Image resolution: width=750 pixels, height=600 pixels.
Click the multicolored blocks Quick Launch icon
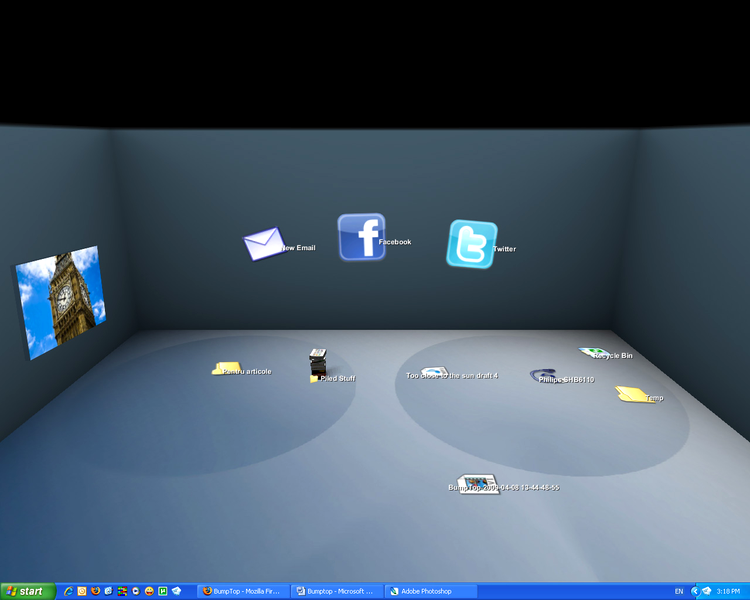coord(122,591)
